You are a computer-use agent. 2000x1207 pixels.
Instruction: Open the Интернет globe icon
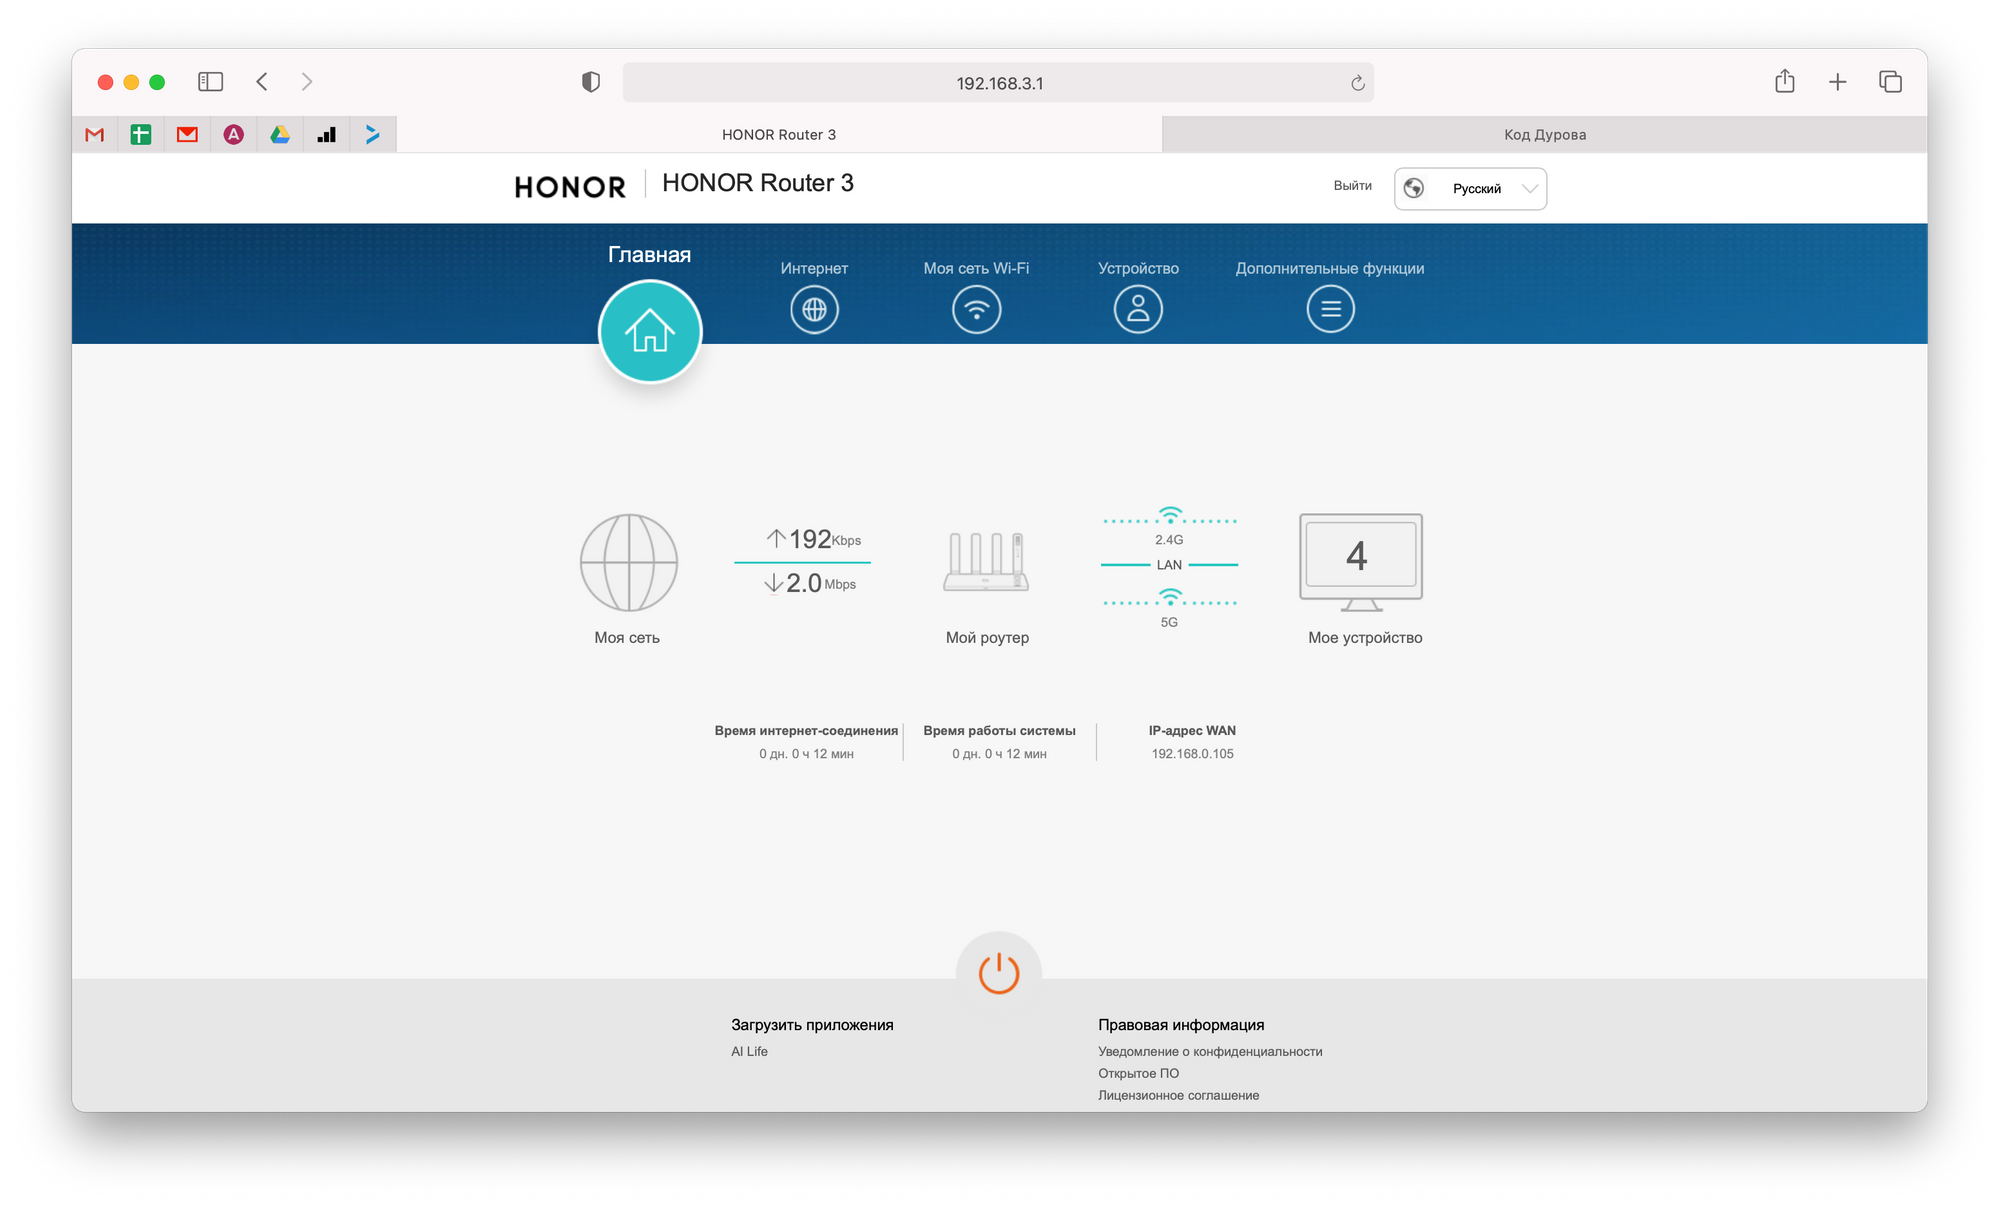coord(814,309)
